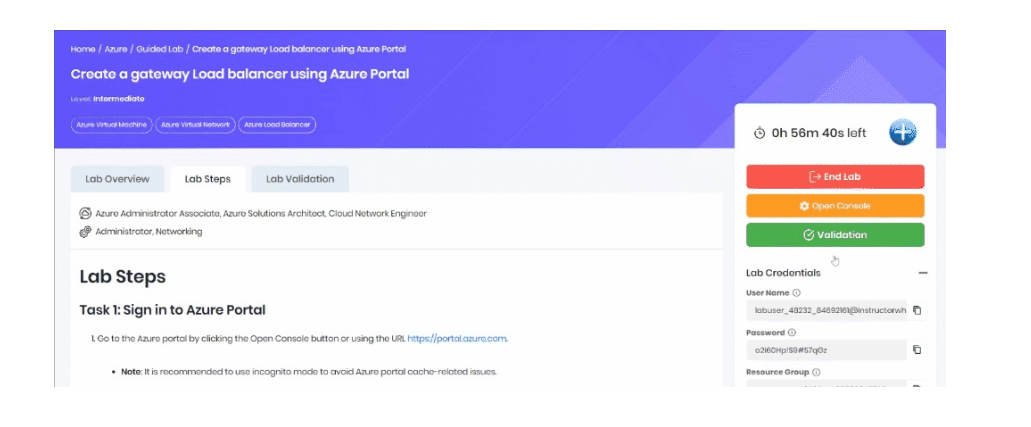This screenshot has height=427, width=1031.
Task: Click the 'Task 1: Sign in to Azure Portal' heading
Action: pos(172,310)
